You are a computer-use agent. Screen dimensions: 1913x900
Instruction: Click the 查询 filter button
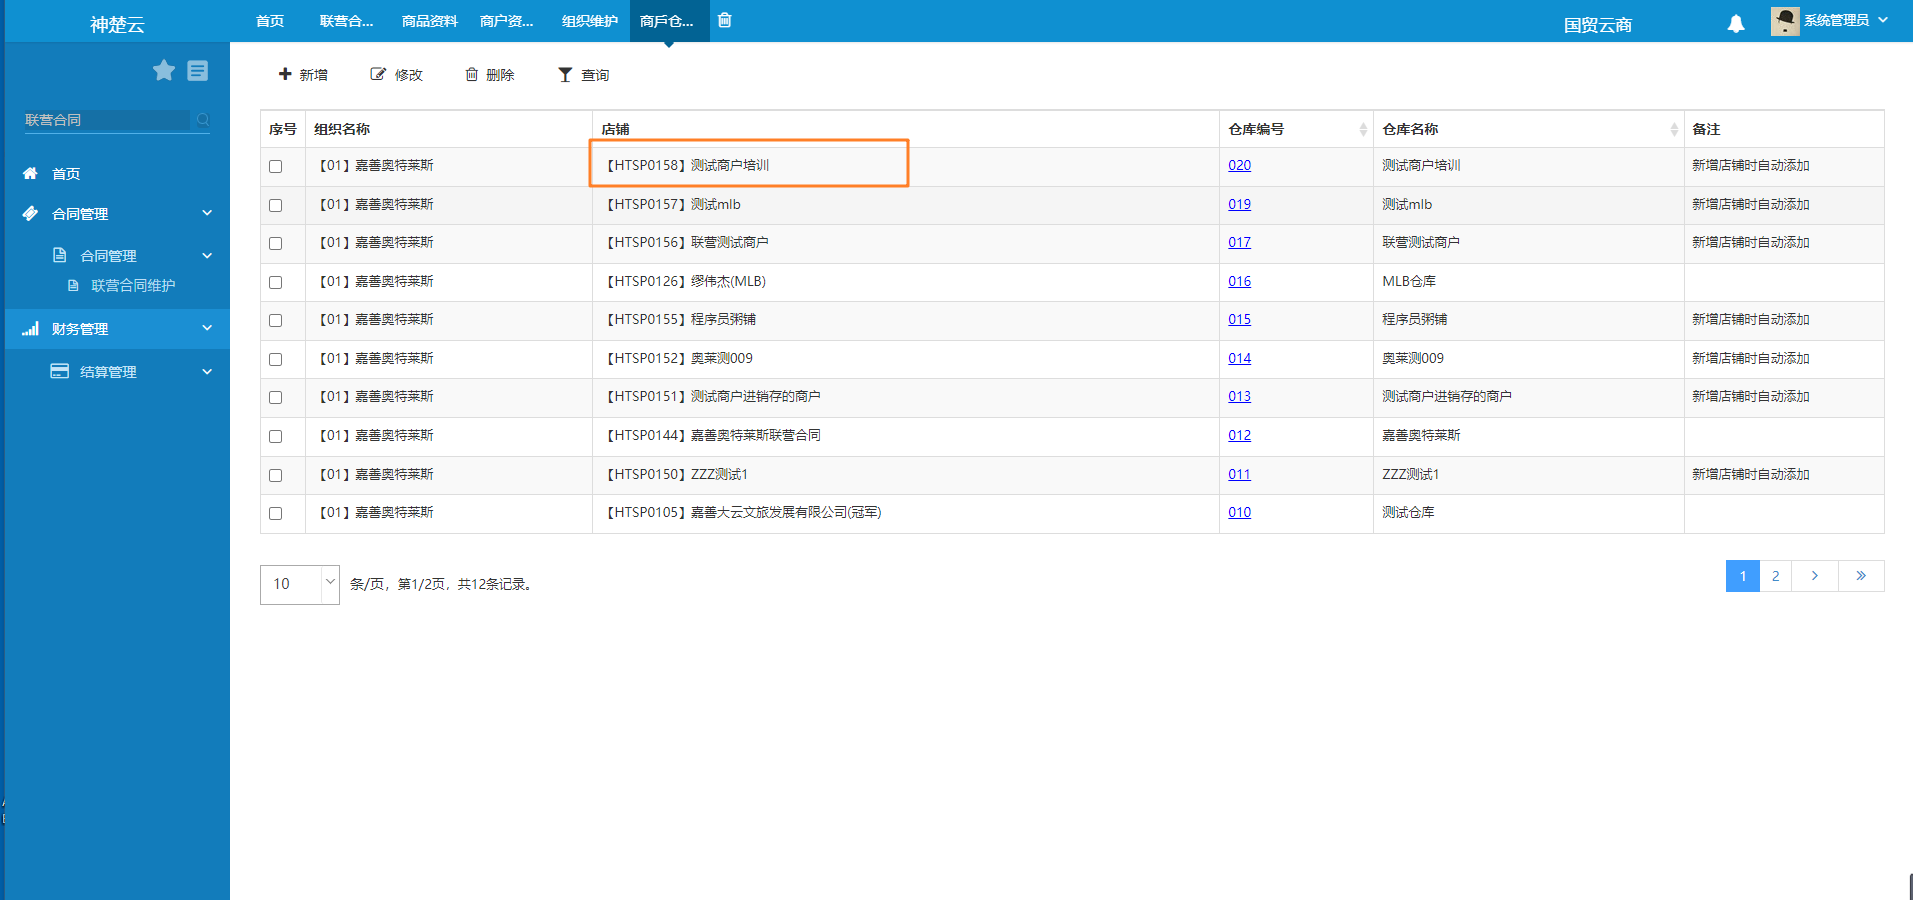[x=583, y=75]
